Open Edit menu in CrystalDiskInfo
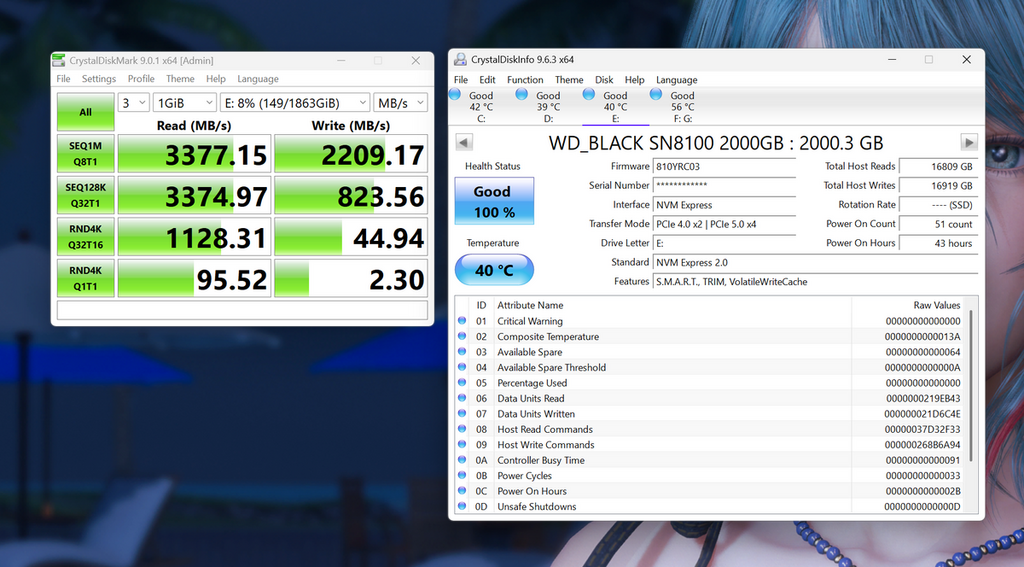Screen dimensions: 1024x567 tap(487, 80)
